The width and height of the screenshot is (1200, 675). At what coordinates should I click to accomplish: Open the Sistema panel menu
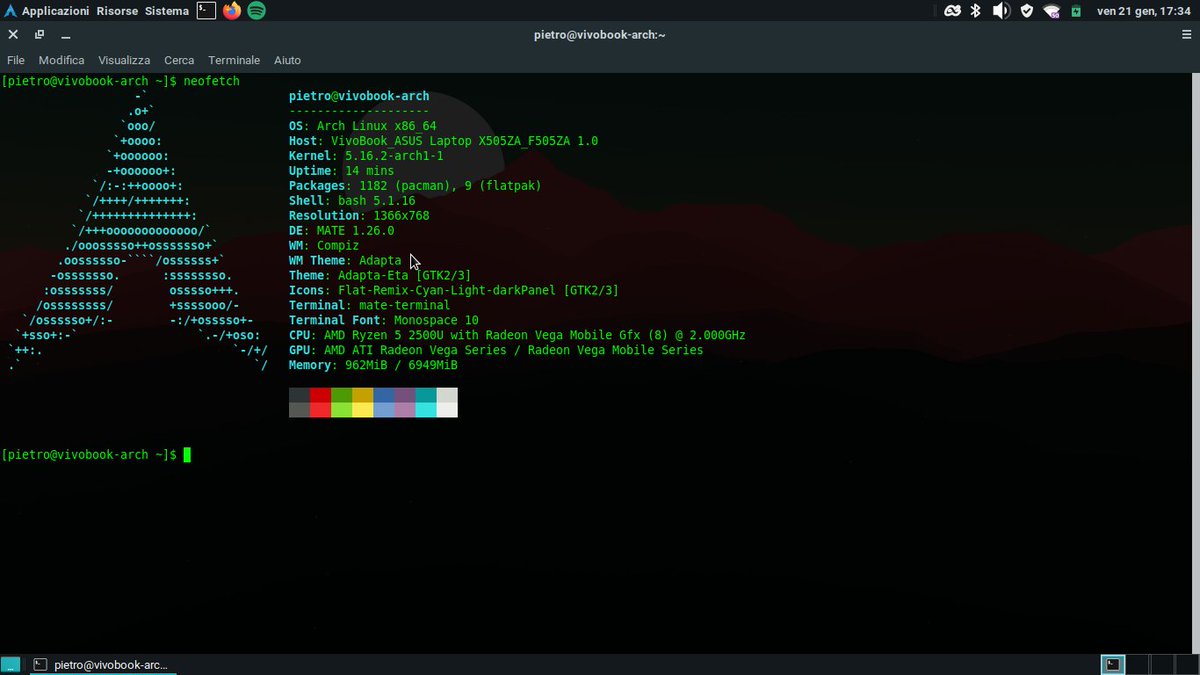pyautogui.click(x=167, y=11)
